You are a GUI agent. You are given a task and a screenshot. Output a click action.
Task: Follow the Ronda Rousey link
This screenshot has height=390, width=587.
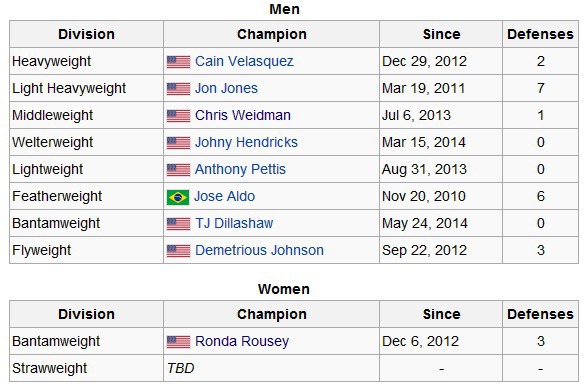(x=242, y=341)
